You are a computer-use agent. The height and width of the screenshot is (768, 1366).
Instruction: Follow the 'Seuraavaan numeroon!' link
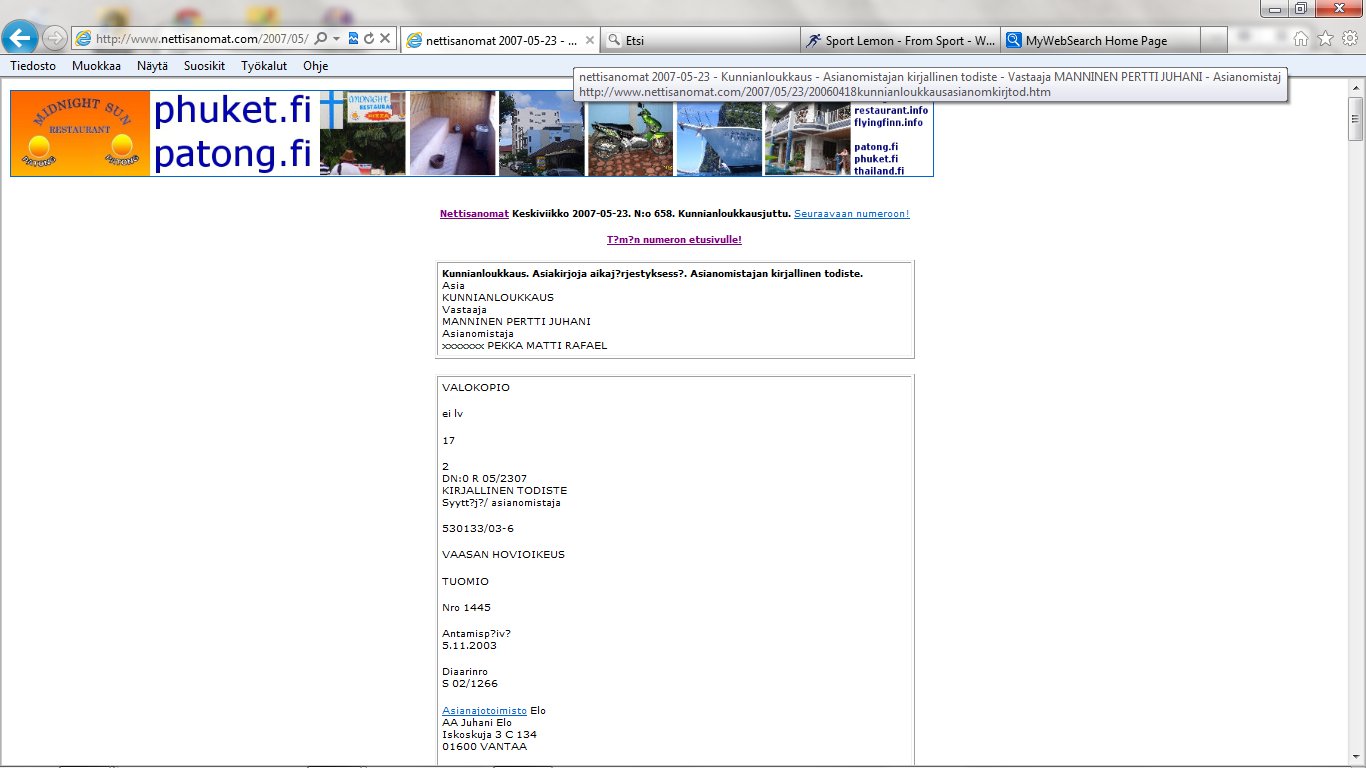851,214
